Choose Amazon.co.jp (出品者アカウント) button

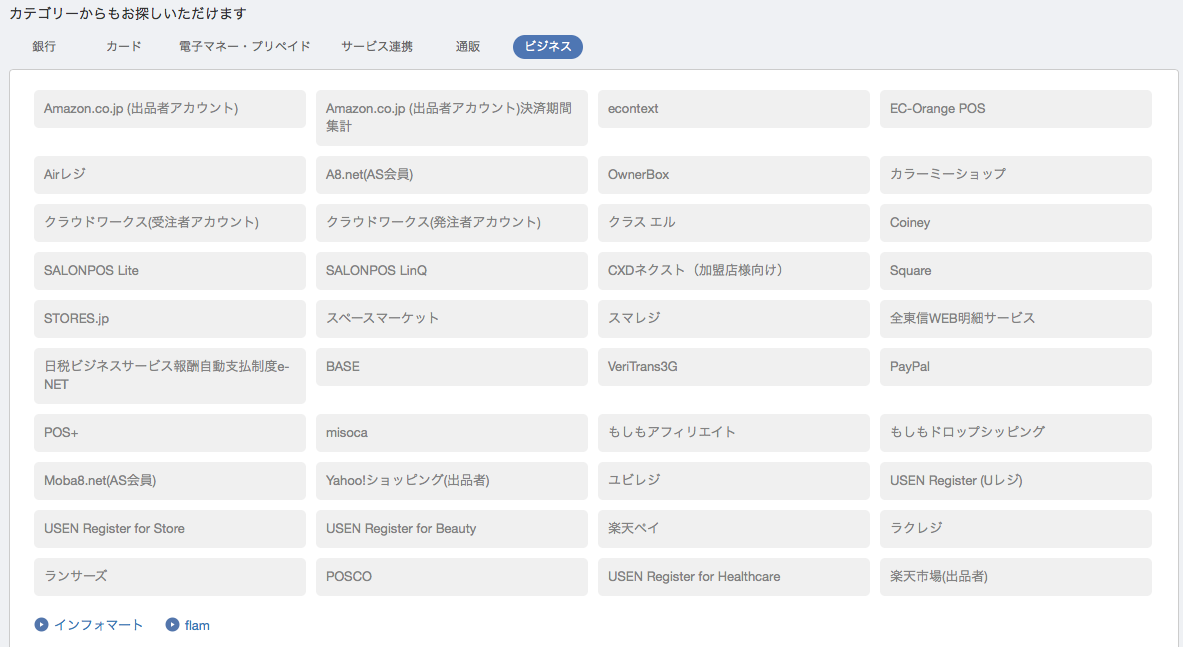(x=170, y=109)
